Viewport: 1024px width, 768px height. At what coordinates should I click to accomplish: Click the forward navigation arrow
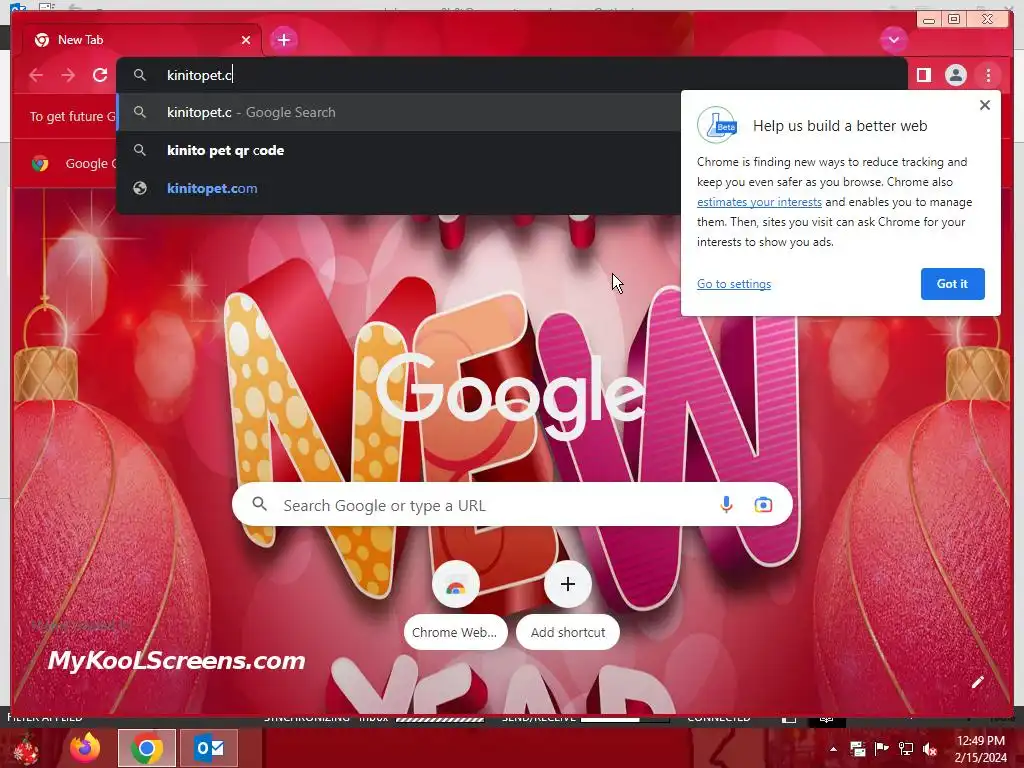(68, 75)
